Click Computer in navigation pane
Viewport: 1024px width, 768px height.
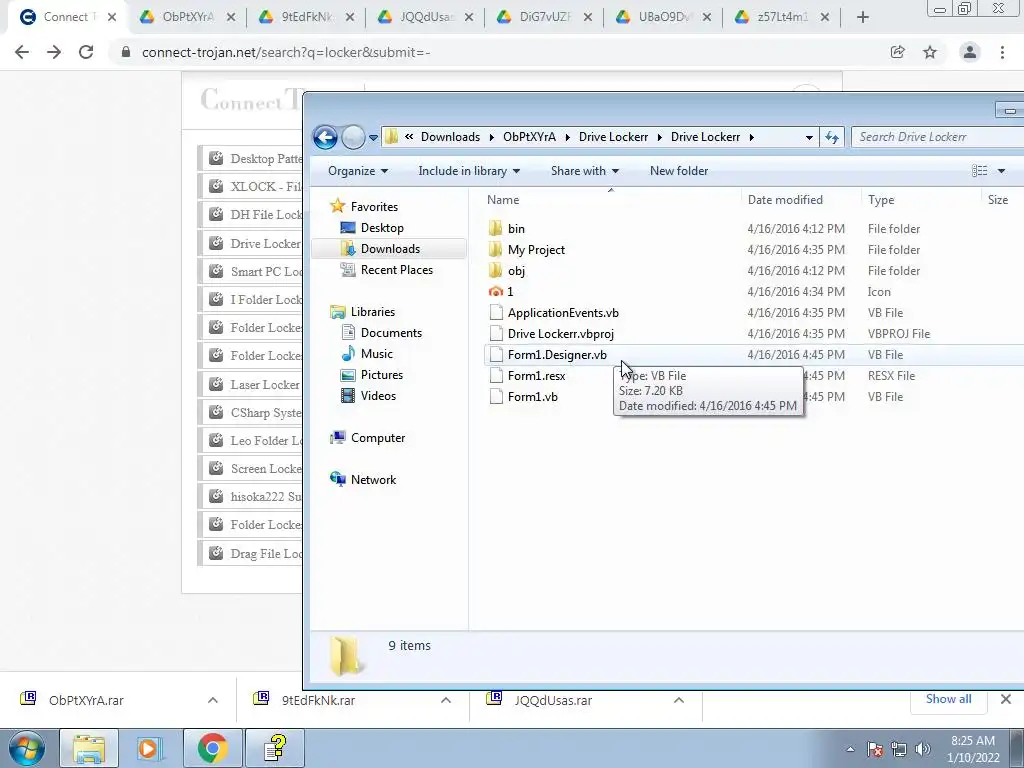pos(377,438)
